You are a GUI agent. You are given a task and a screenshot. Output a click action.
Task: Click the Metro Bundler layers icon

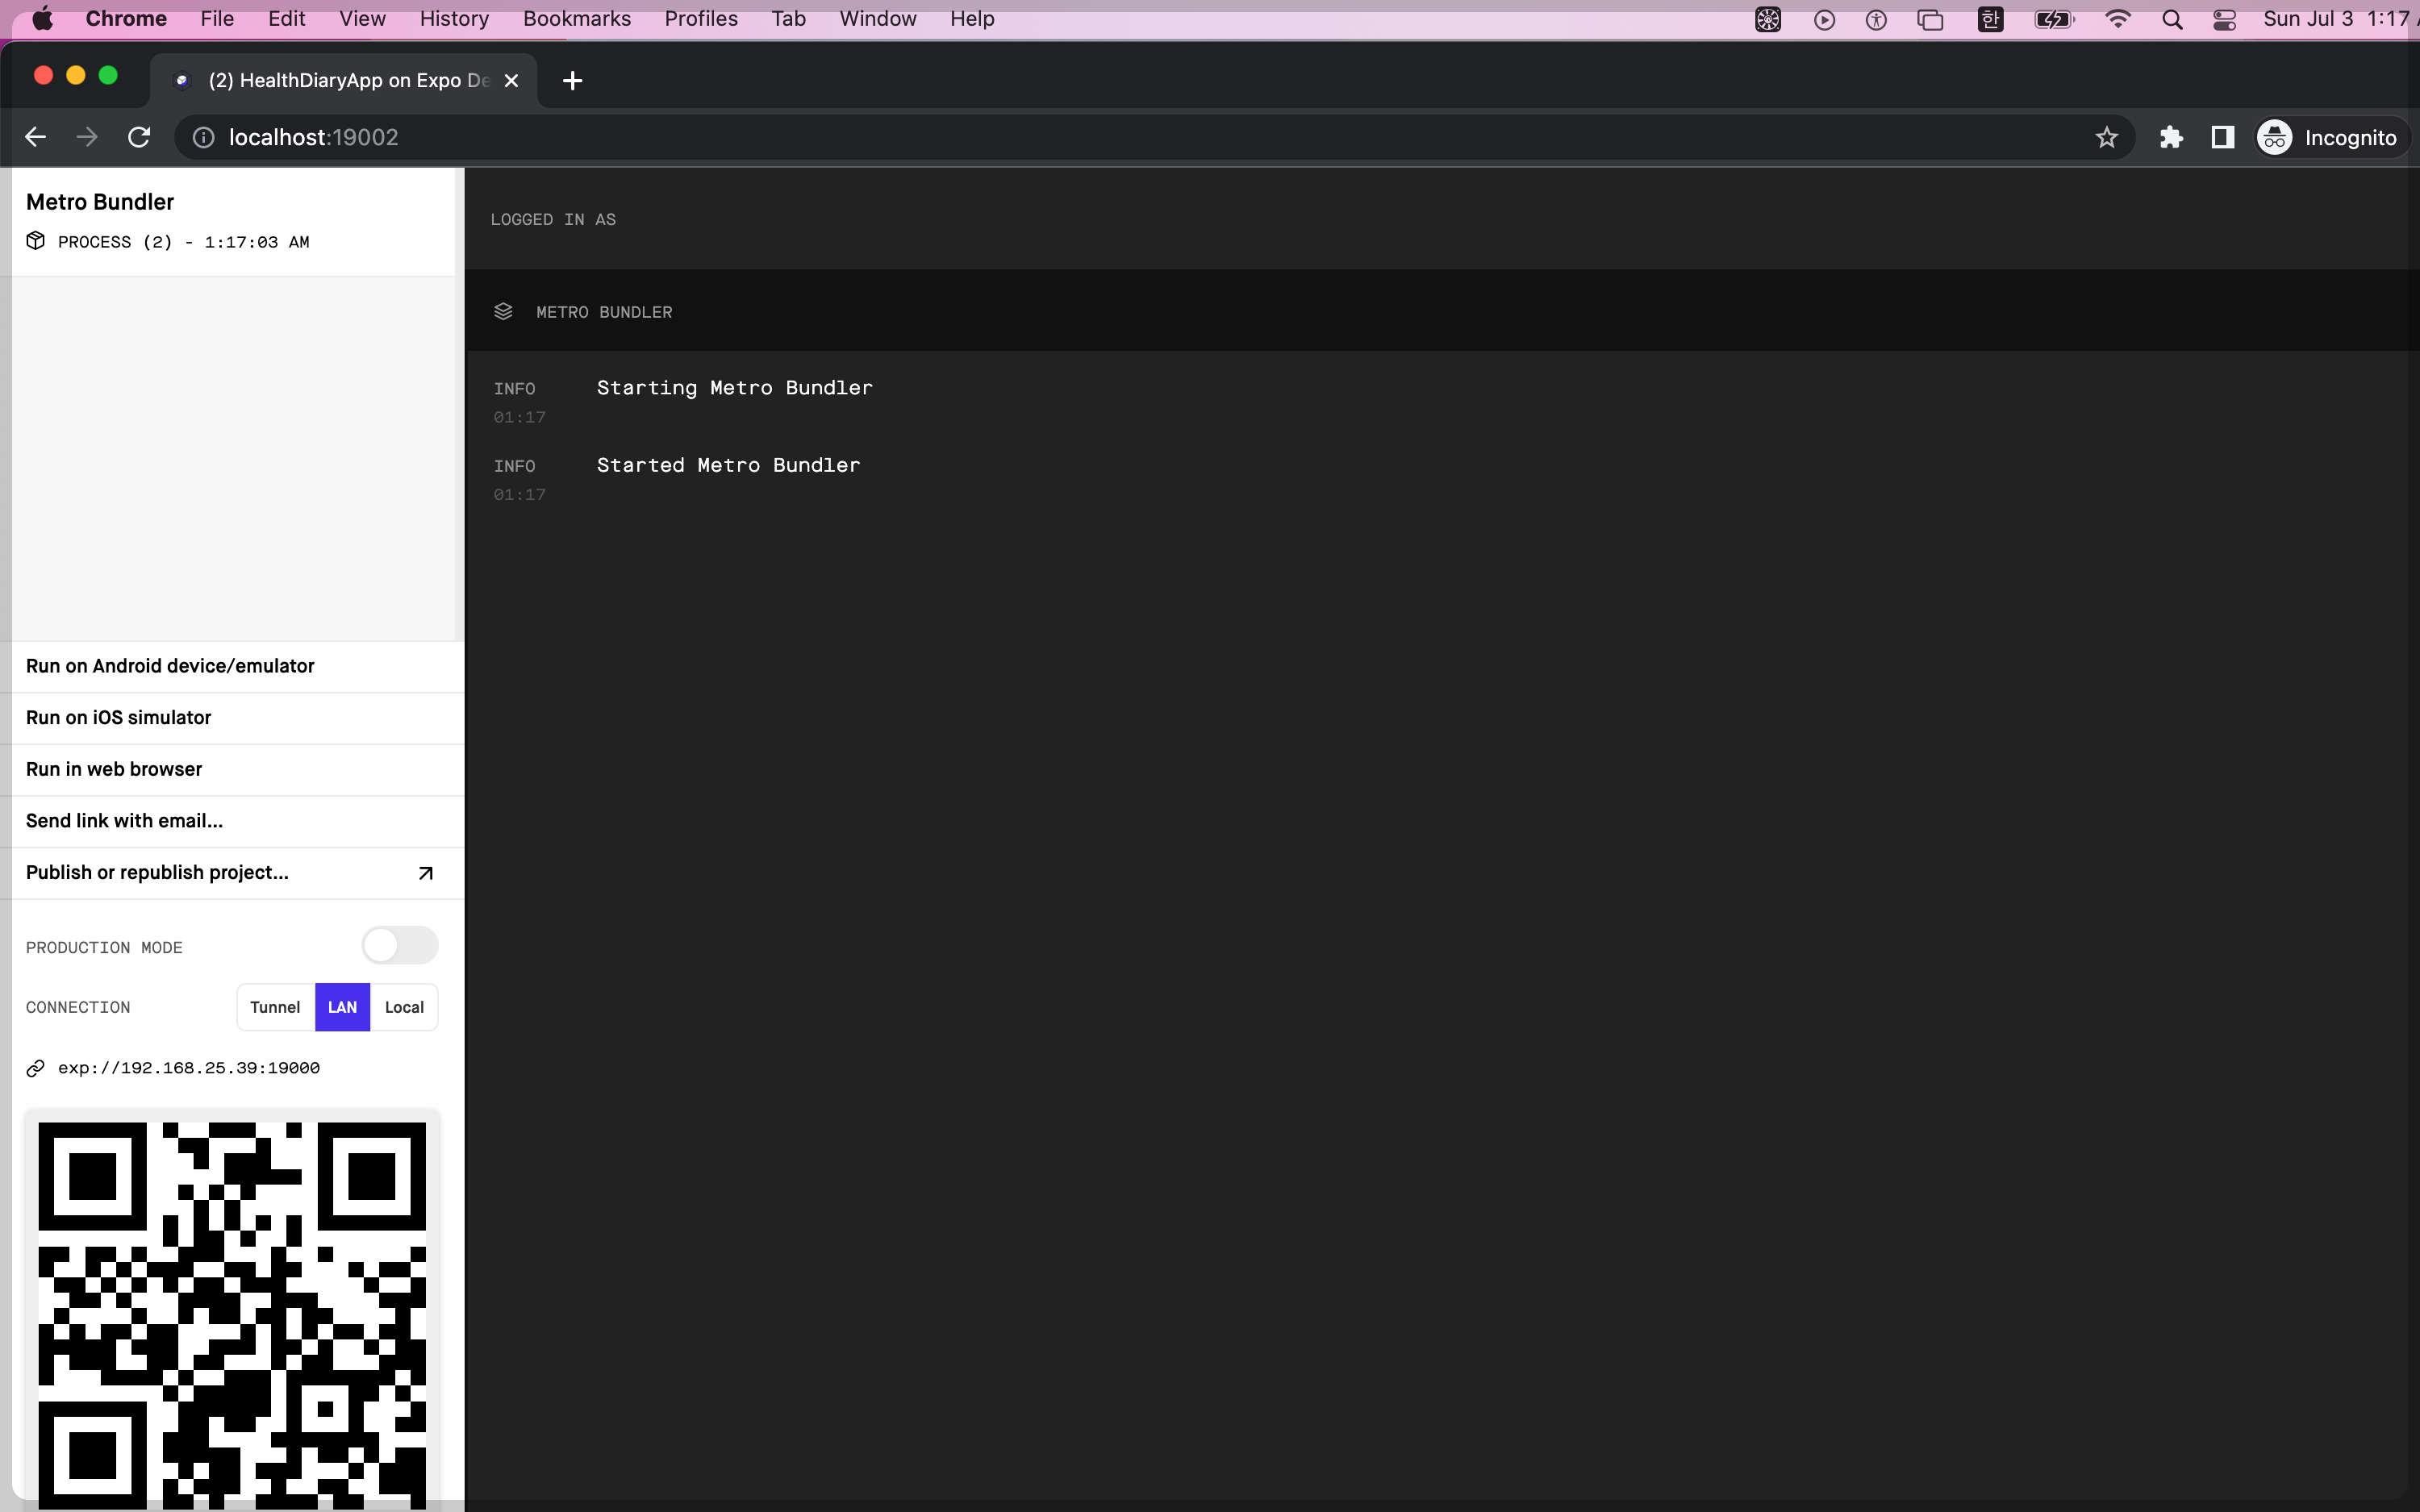pos(503,312)
